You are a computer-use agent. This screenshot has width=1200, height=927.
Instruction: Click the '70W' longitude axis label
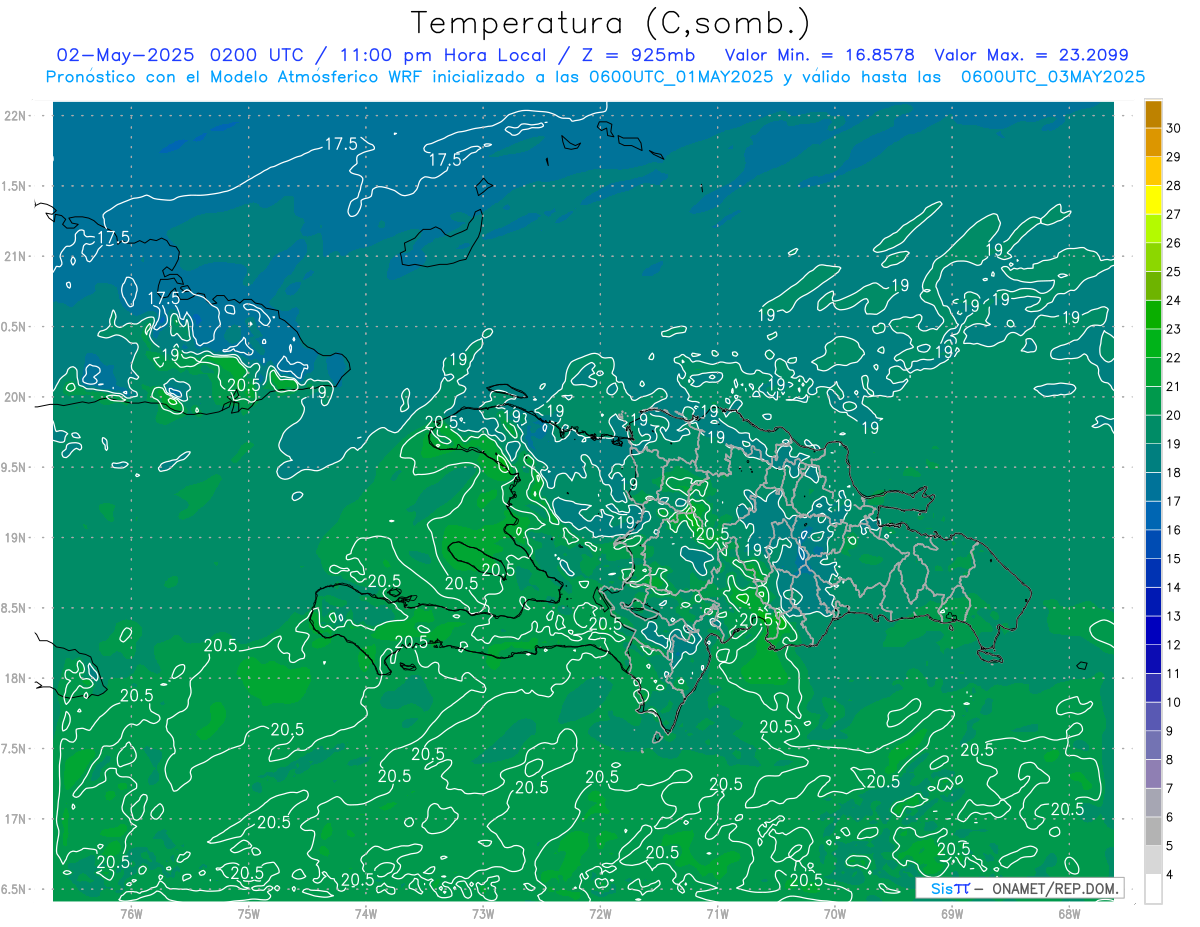[834, 913]
